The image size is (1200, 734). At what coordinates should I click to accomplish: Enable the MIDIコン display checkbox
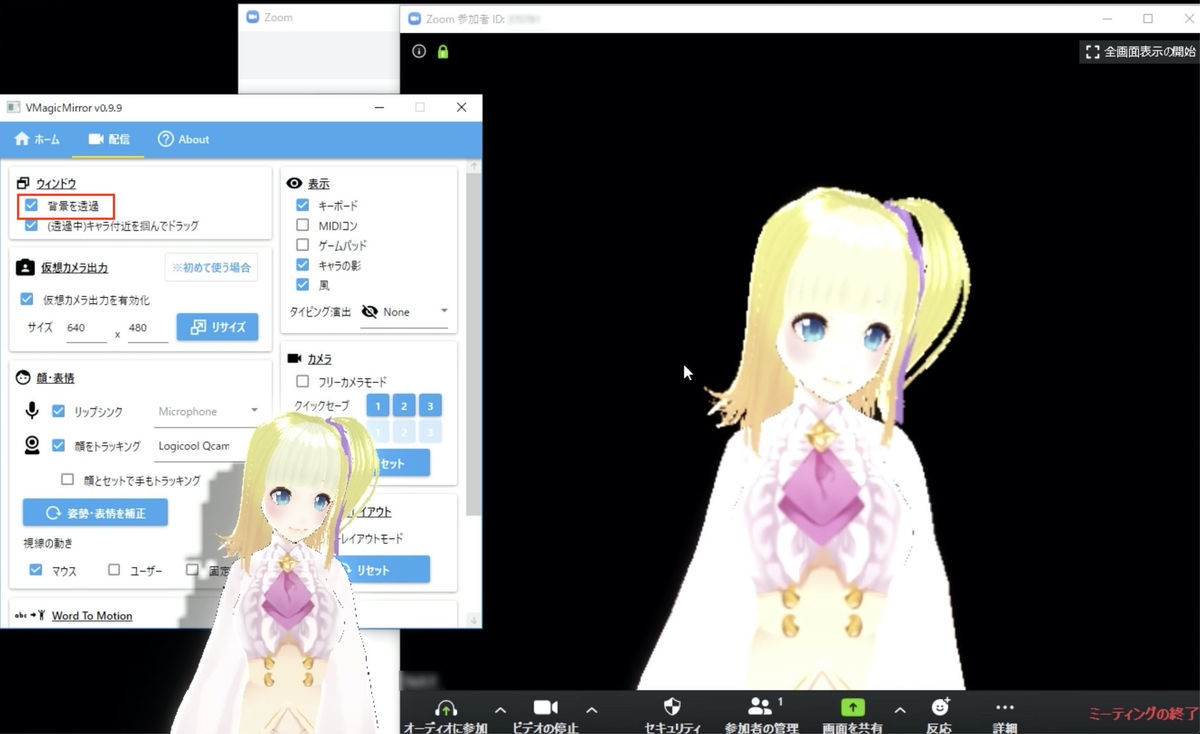(303, 225)
